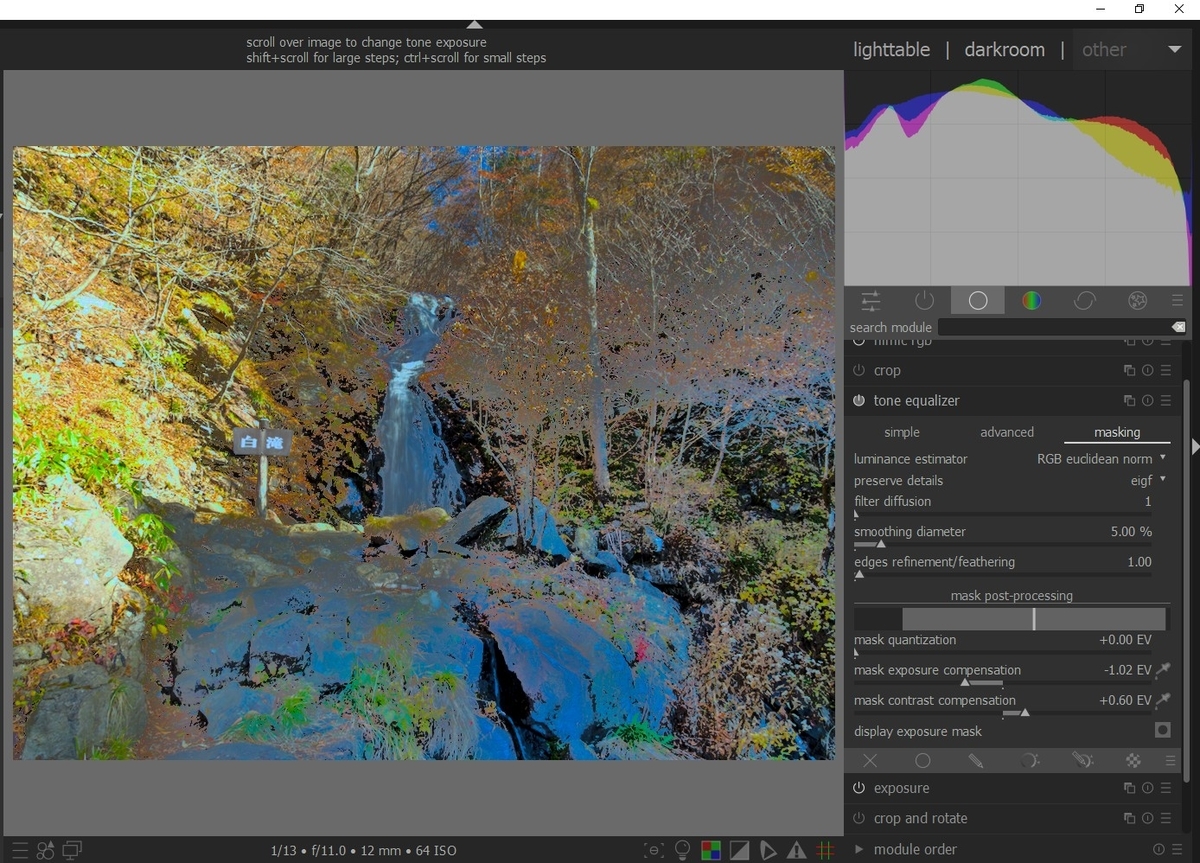Open presets menu of crop module
The height and width of the screenshot is (863, 1200).
pos(1165,370)
